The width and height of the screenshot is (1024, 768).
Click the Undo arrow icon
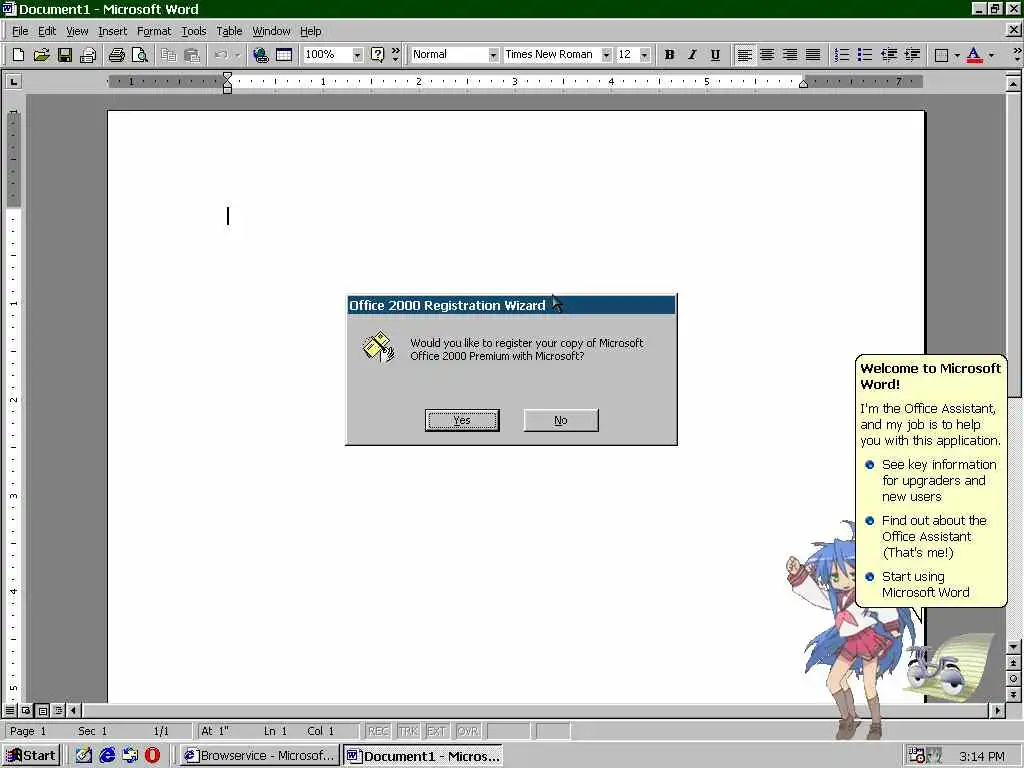[x=221, y=55]
